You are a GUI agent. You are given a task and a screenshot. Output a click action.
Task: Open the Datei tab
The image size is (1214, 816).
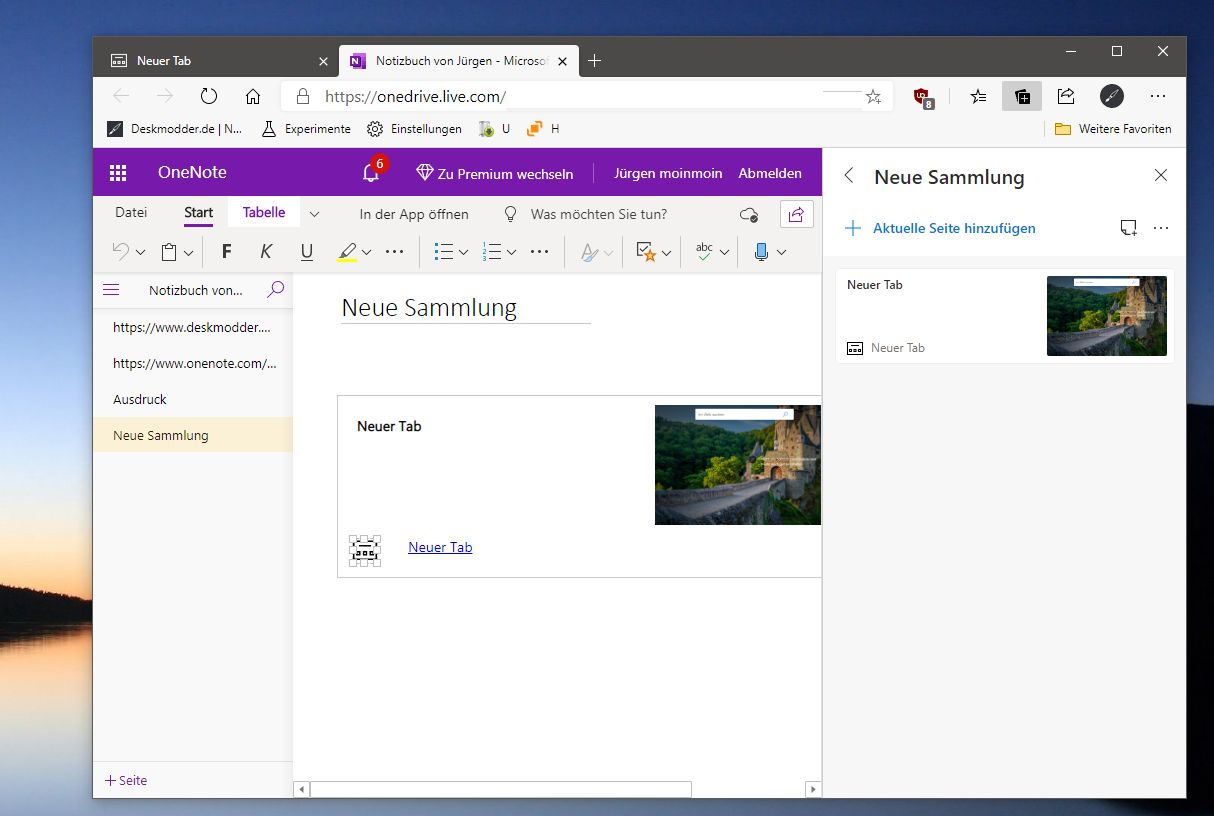pyautogui.click(x=131, y=213)
